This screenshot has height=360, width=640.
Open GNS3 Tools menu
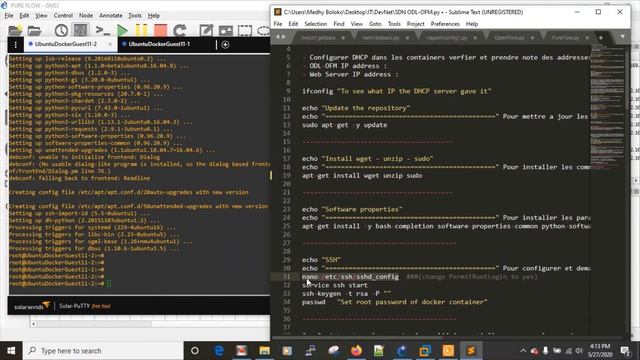tap(135, 16)
